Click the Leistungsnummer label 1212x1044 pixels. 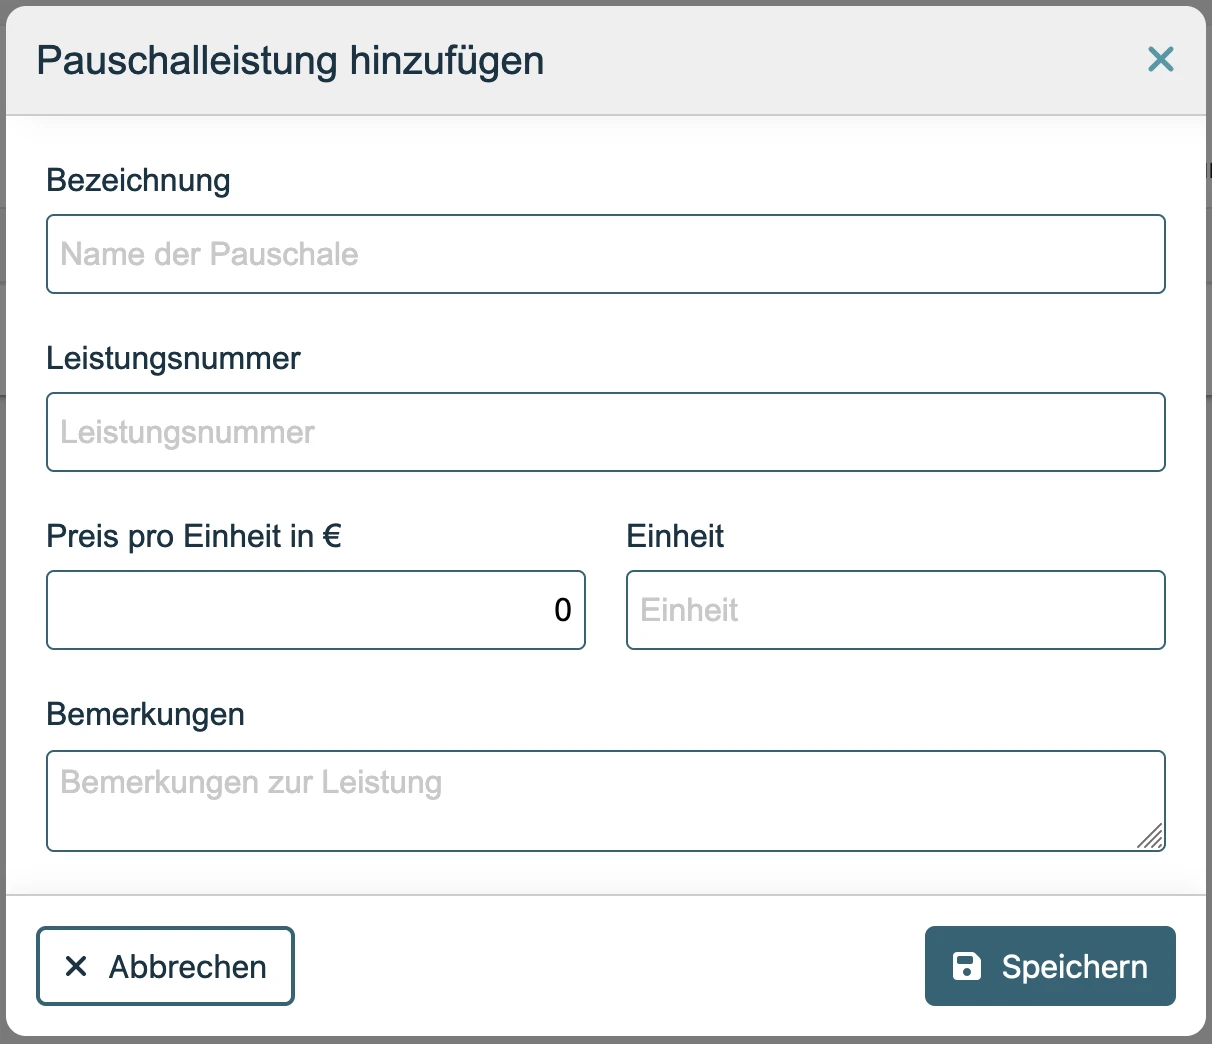coord(173,358)
